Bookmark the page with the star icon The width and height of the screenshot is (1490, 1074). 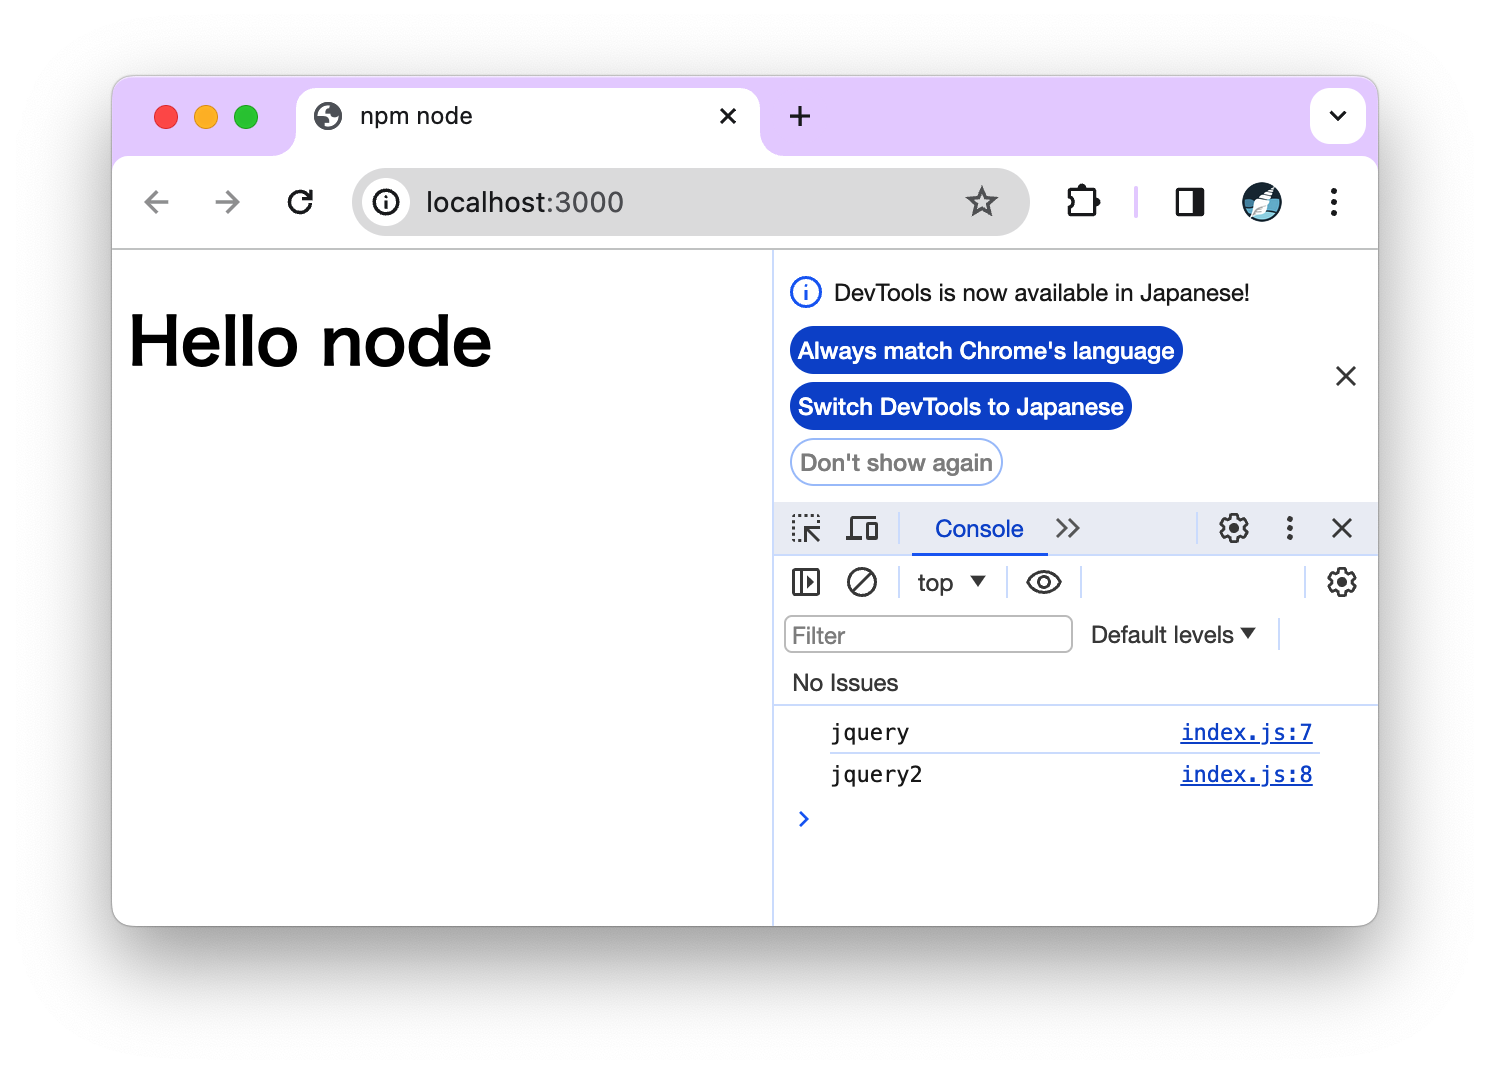pos(982,201)
